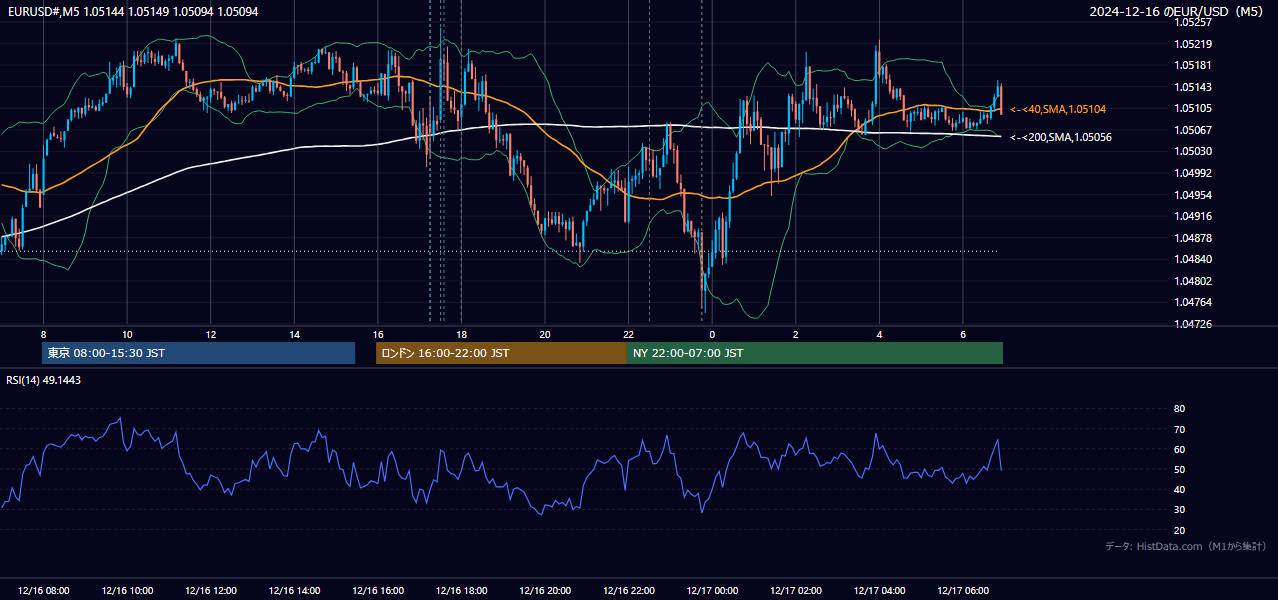Screen dimensions: 1278x600
Task: Click the 1.04802 price axis label
Action: click(x=1193, y=281)
